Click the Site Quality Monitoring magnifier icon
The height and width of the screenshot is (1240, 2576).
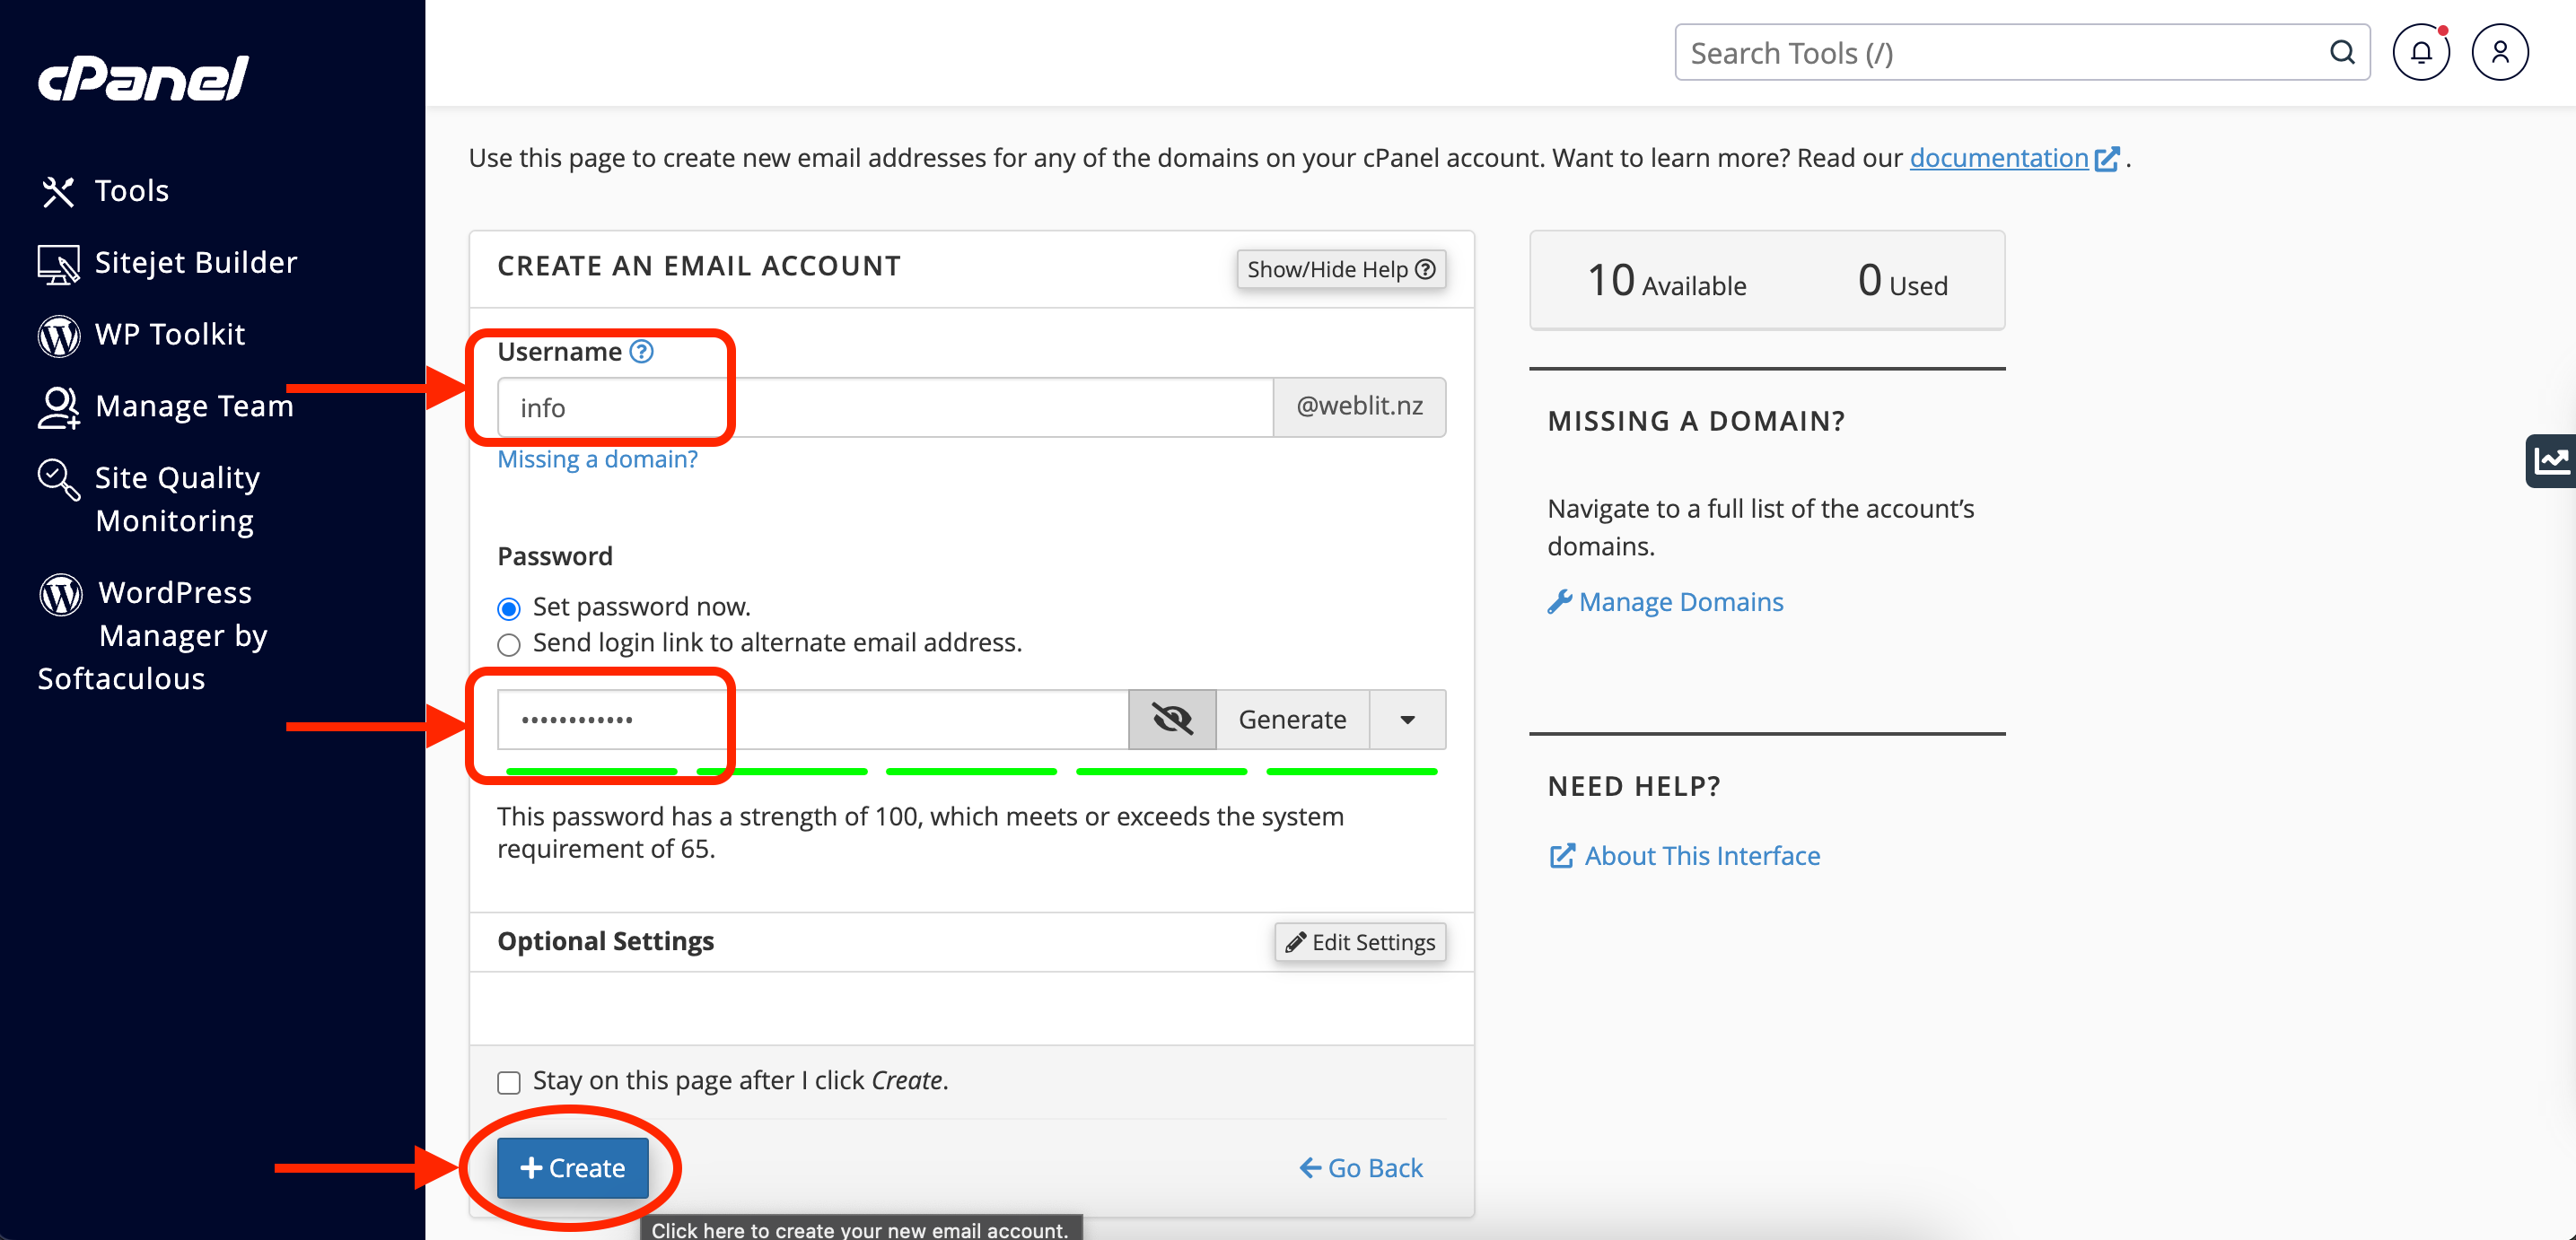coord(58,480)
